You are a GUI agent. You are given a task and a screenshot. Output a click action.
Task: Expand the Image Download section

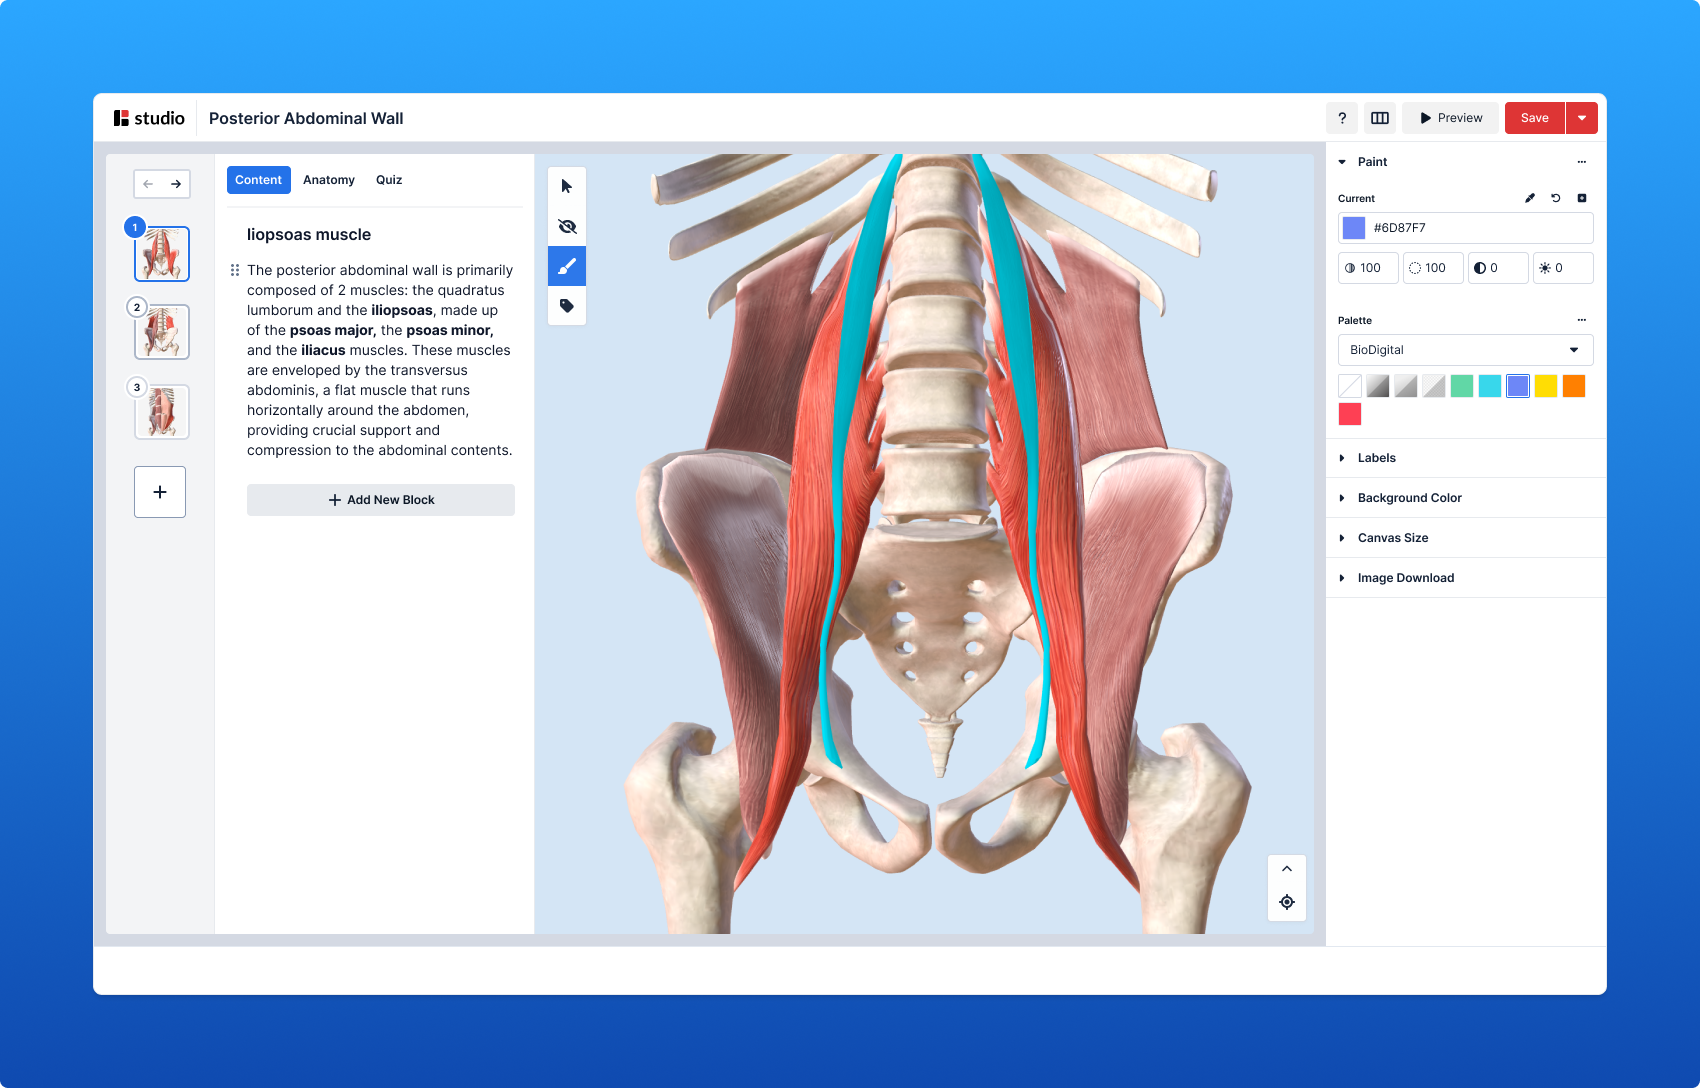click(x=1405, y=578)
